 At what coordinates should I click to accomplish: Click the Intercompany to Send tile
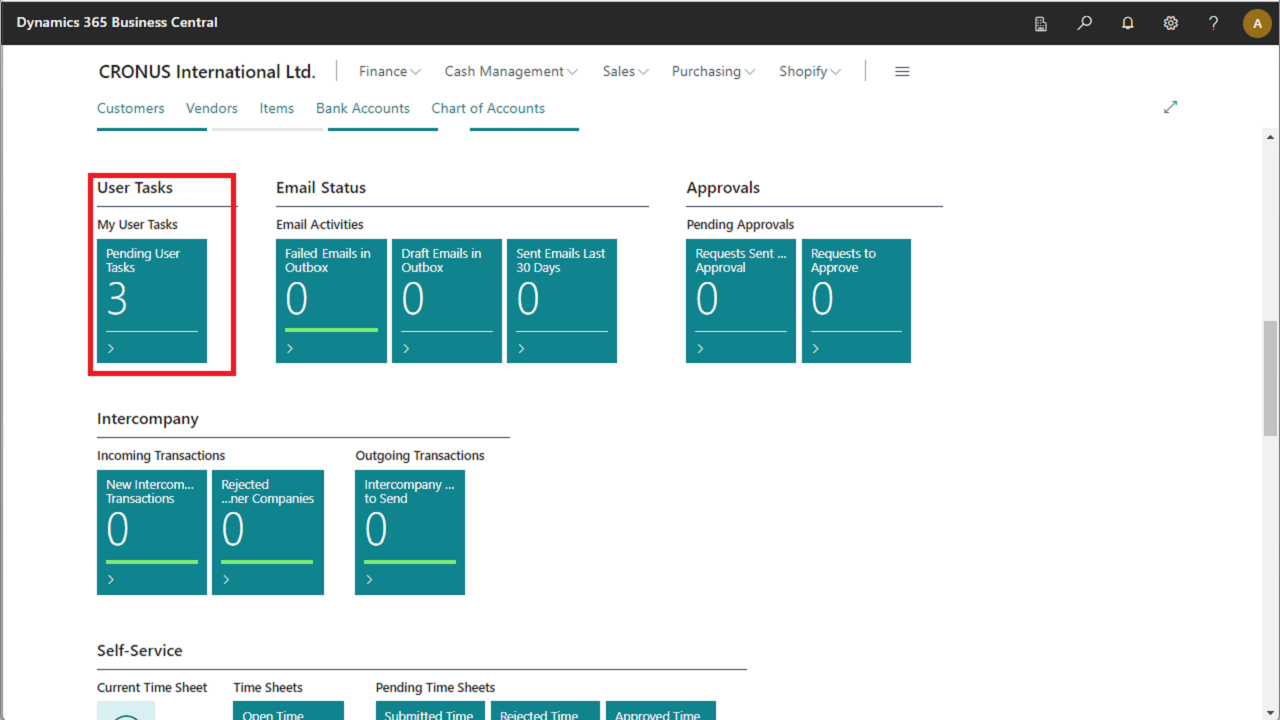click(x=410, y=532)
